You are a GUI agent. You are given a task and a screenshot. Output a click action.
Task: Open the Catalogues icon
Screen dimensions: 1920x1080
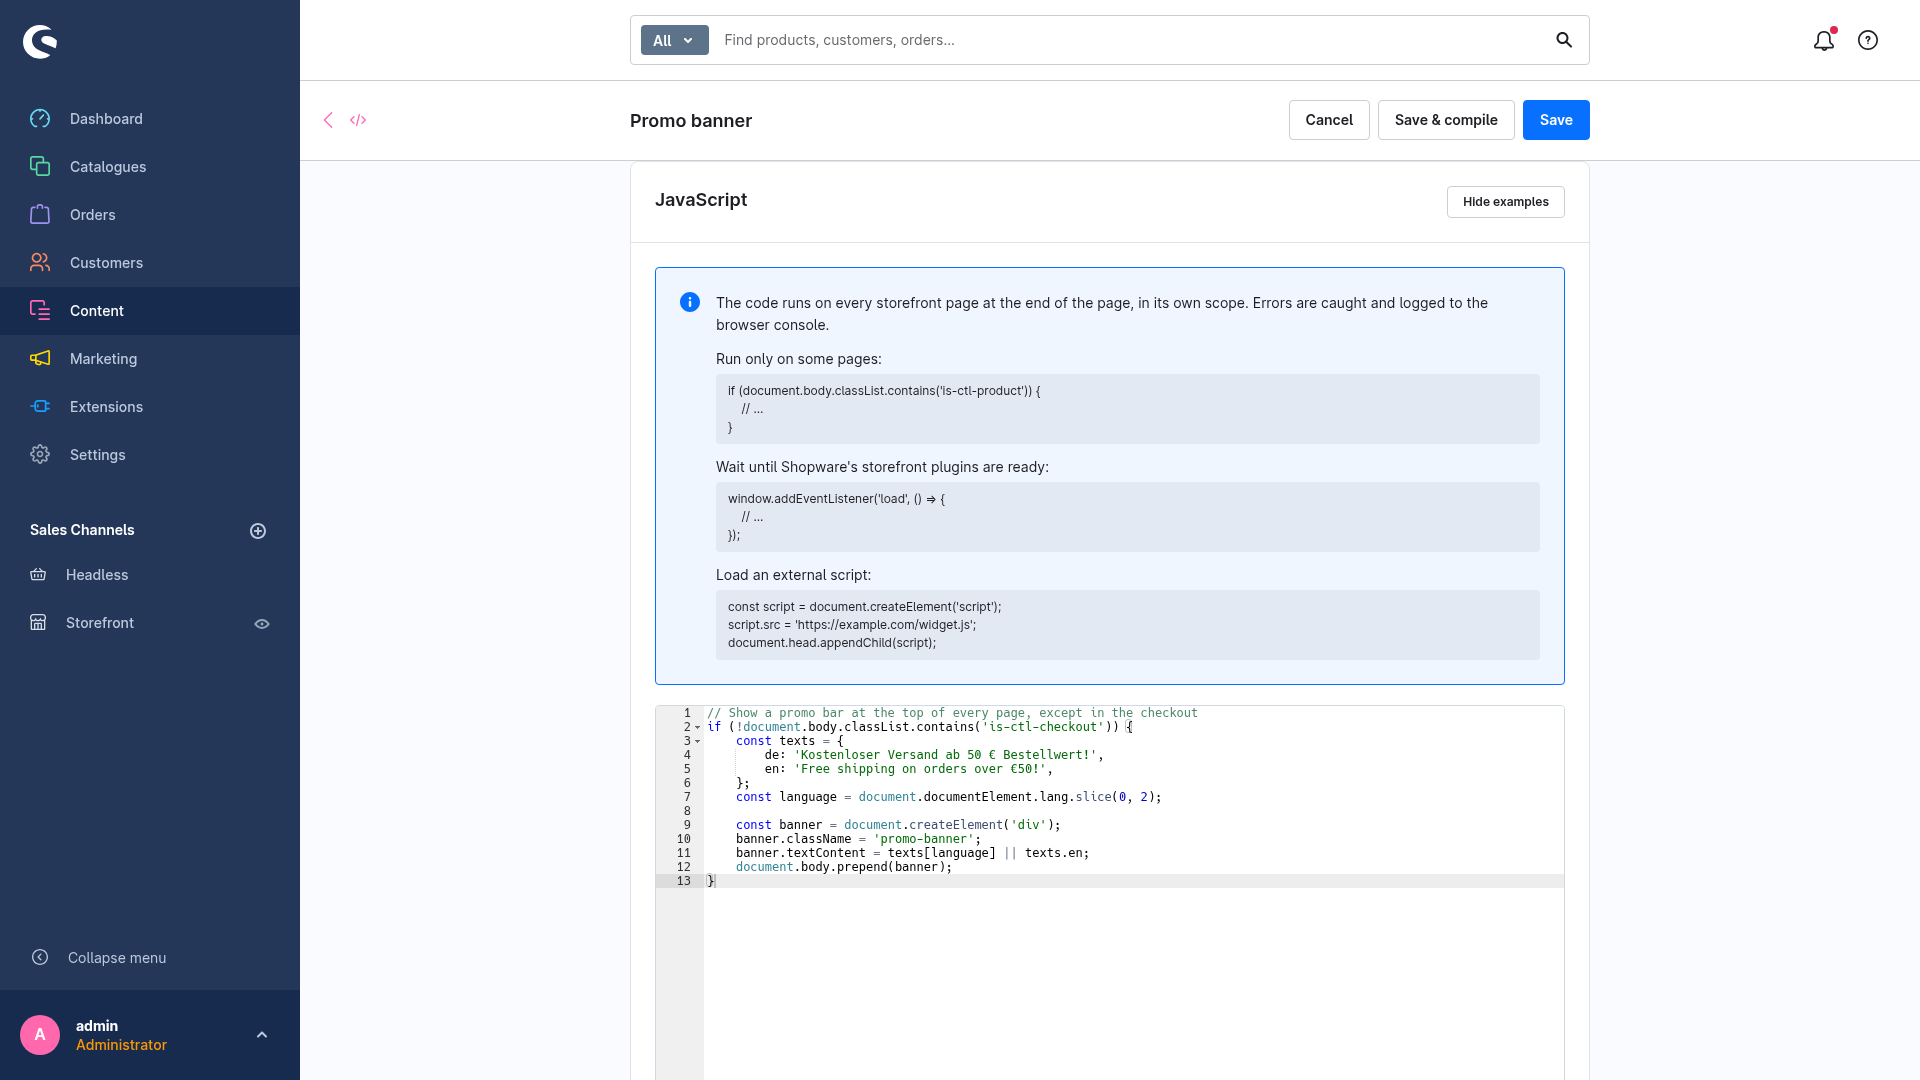pyautogui.click(x=40, y=167)
